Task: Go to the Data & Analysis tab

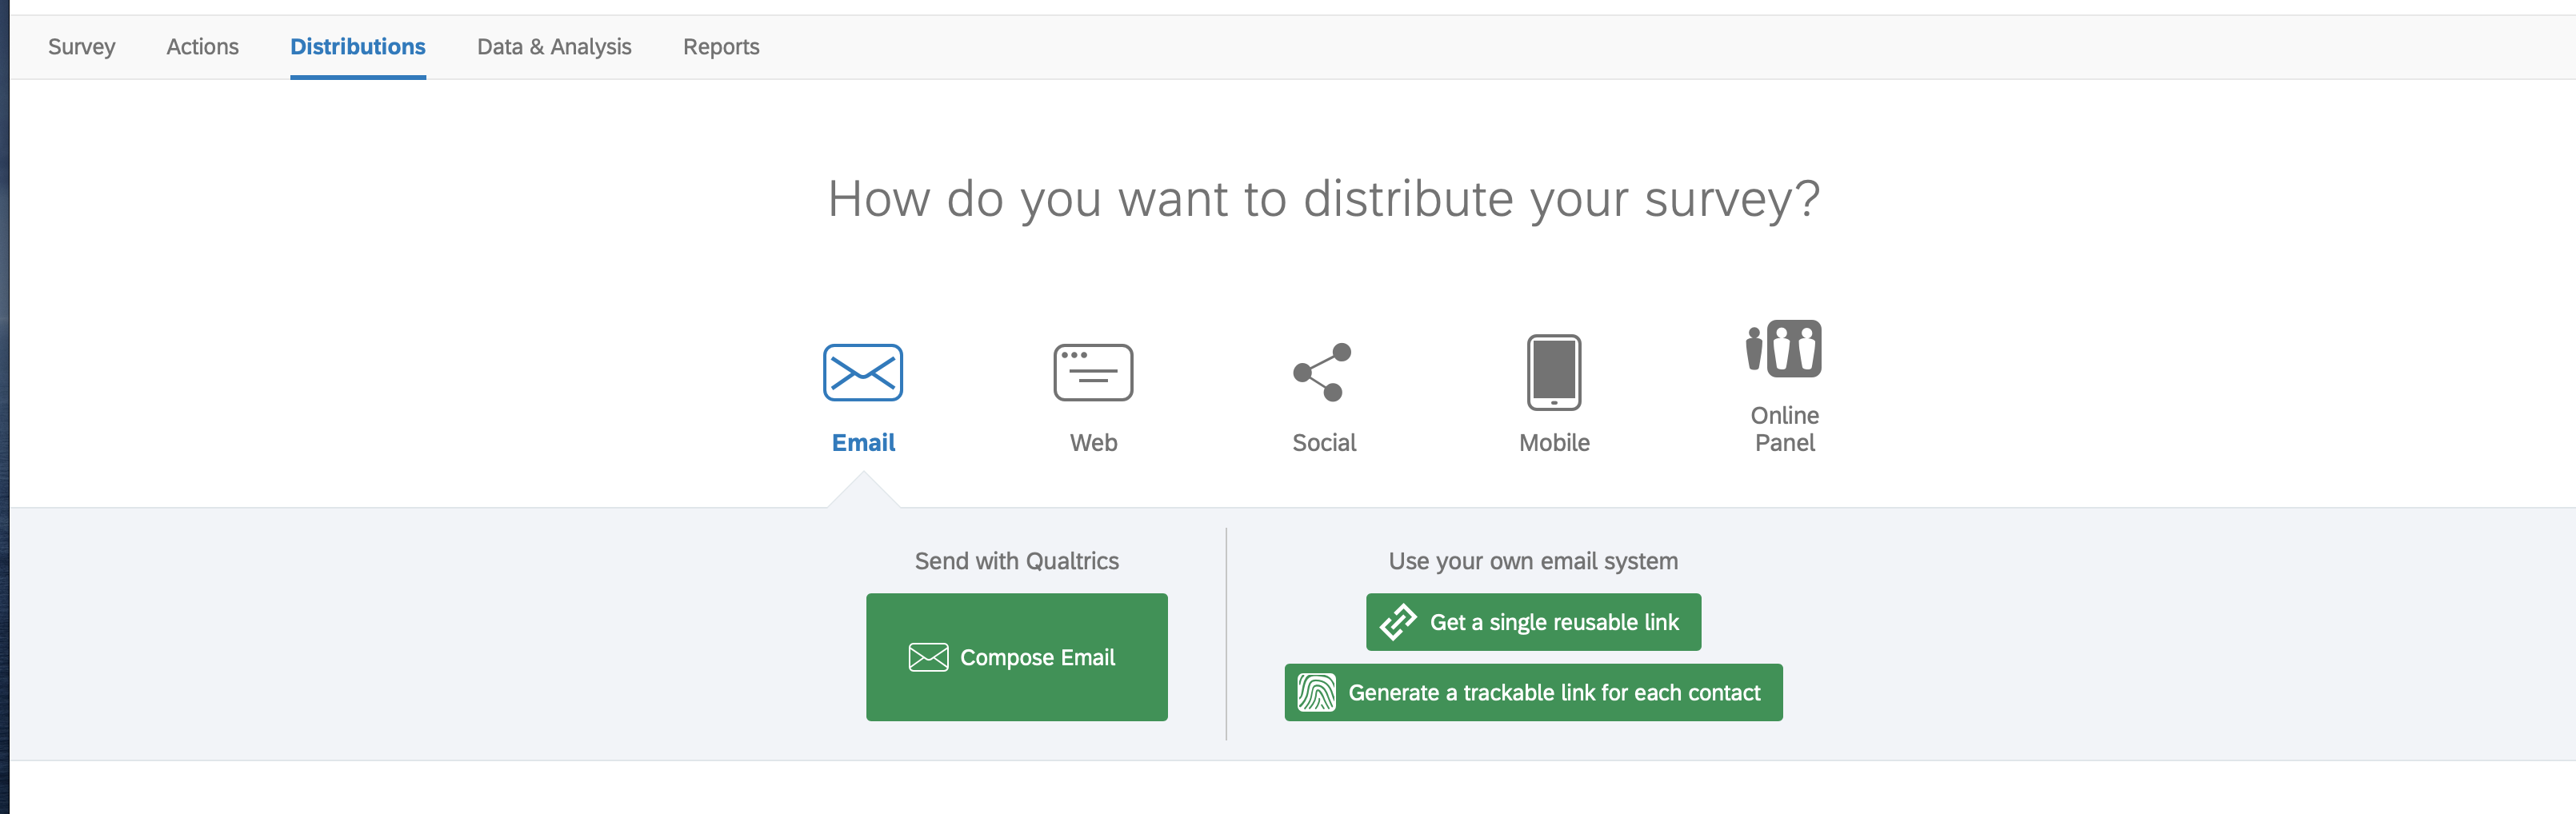Action: point(554,47)
